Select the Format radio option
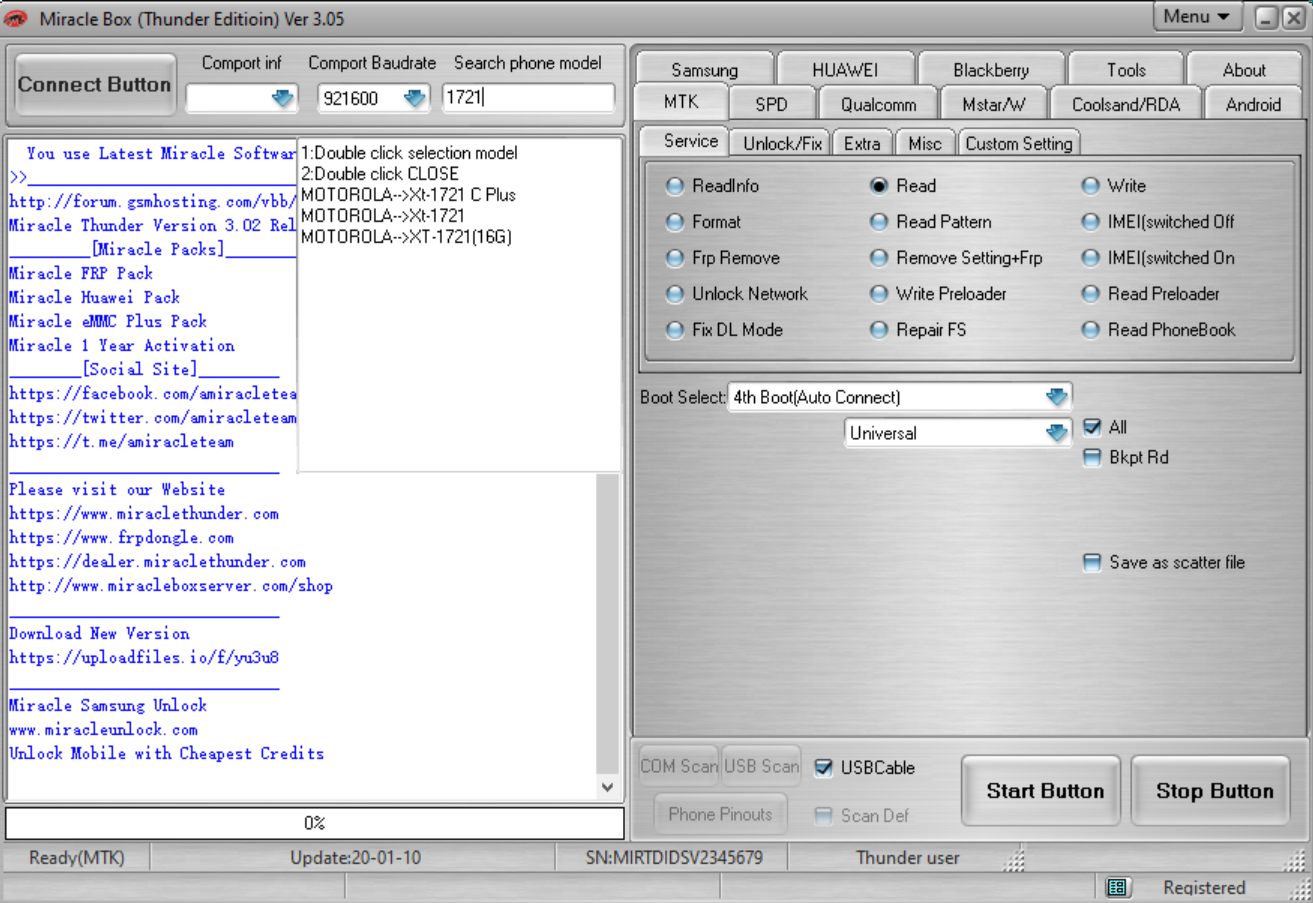 675,222
